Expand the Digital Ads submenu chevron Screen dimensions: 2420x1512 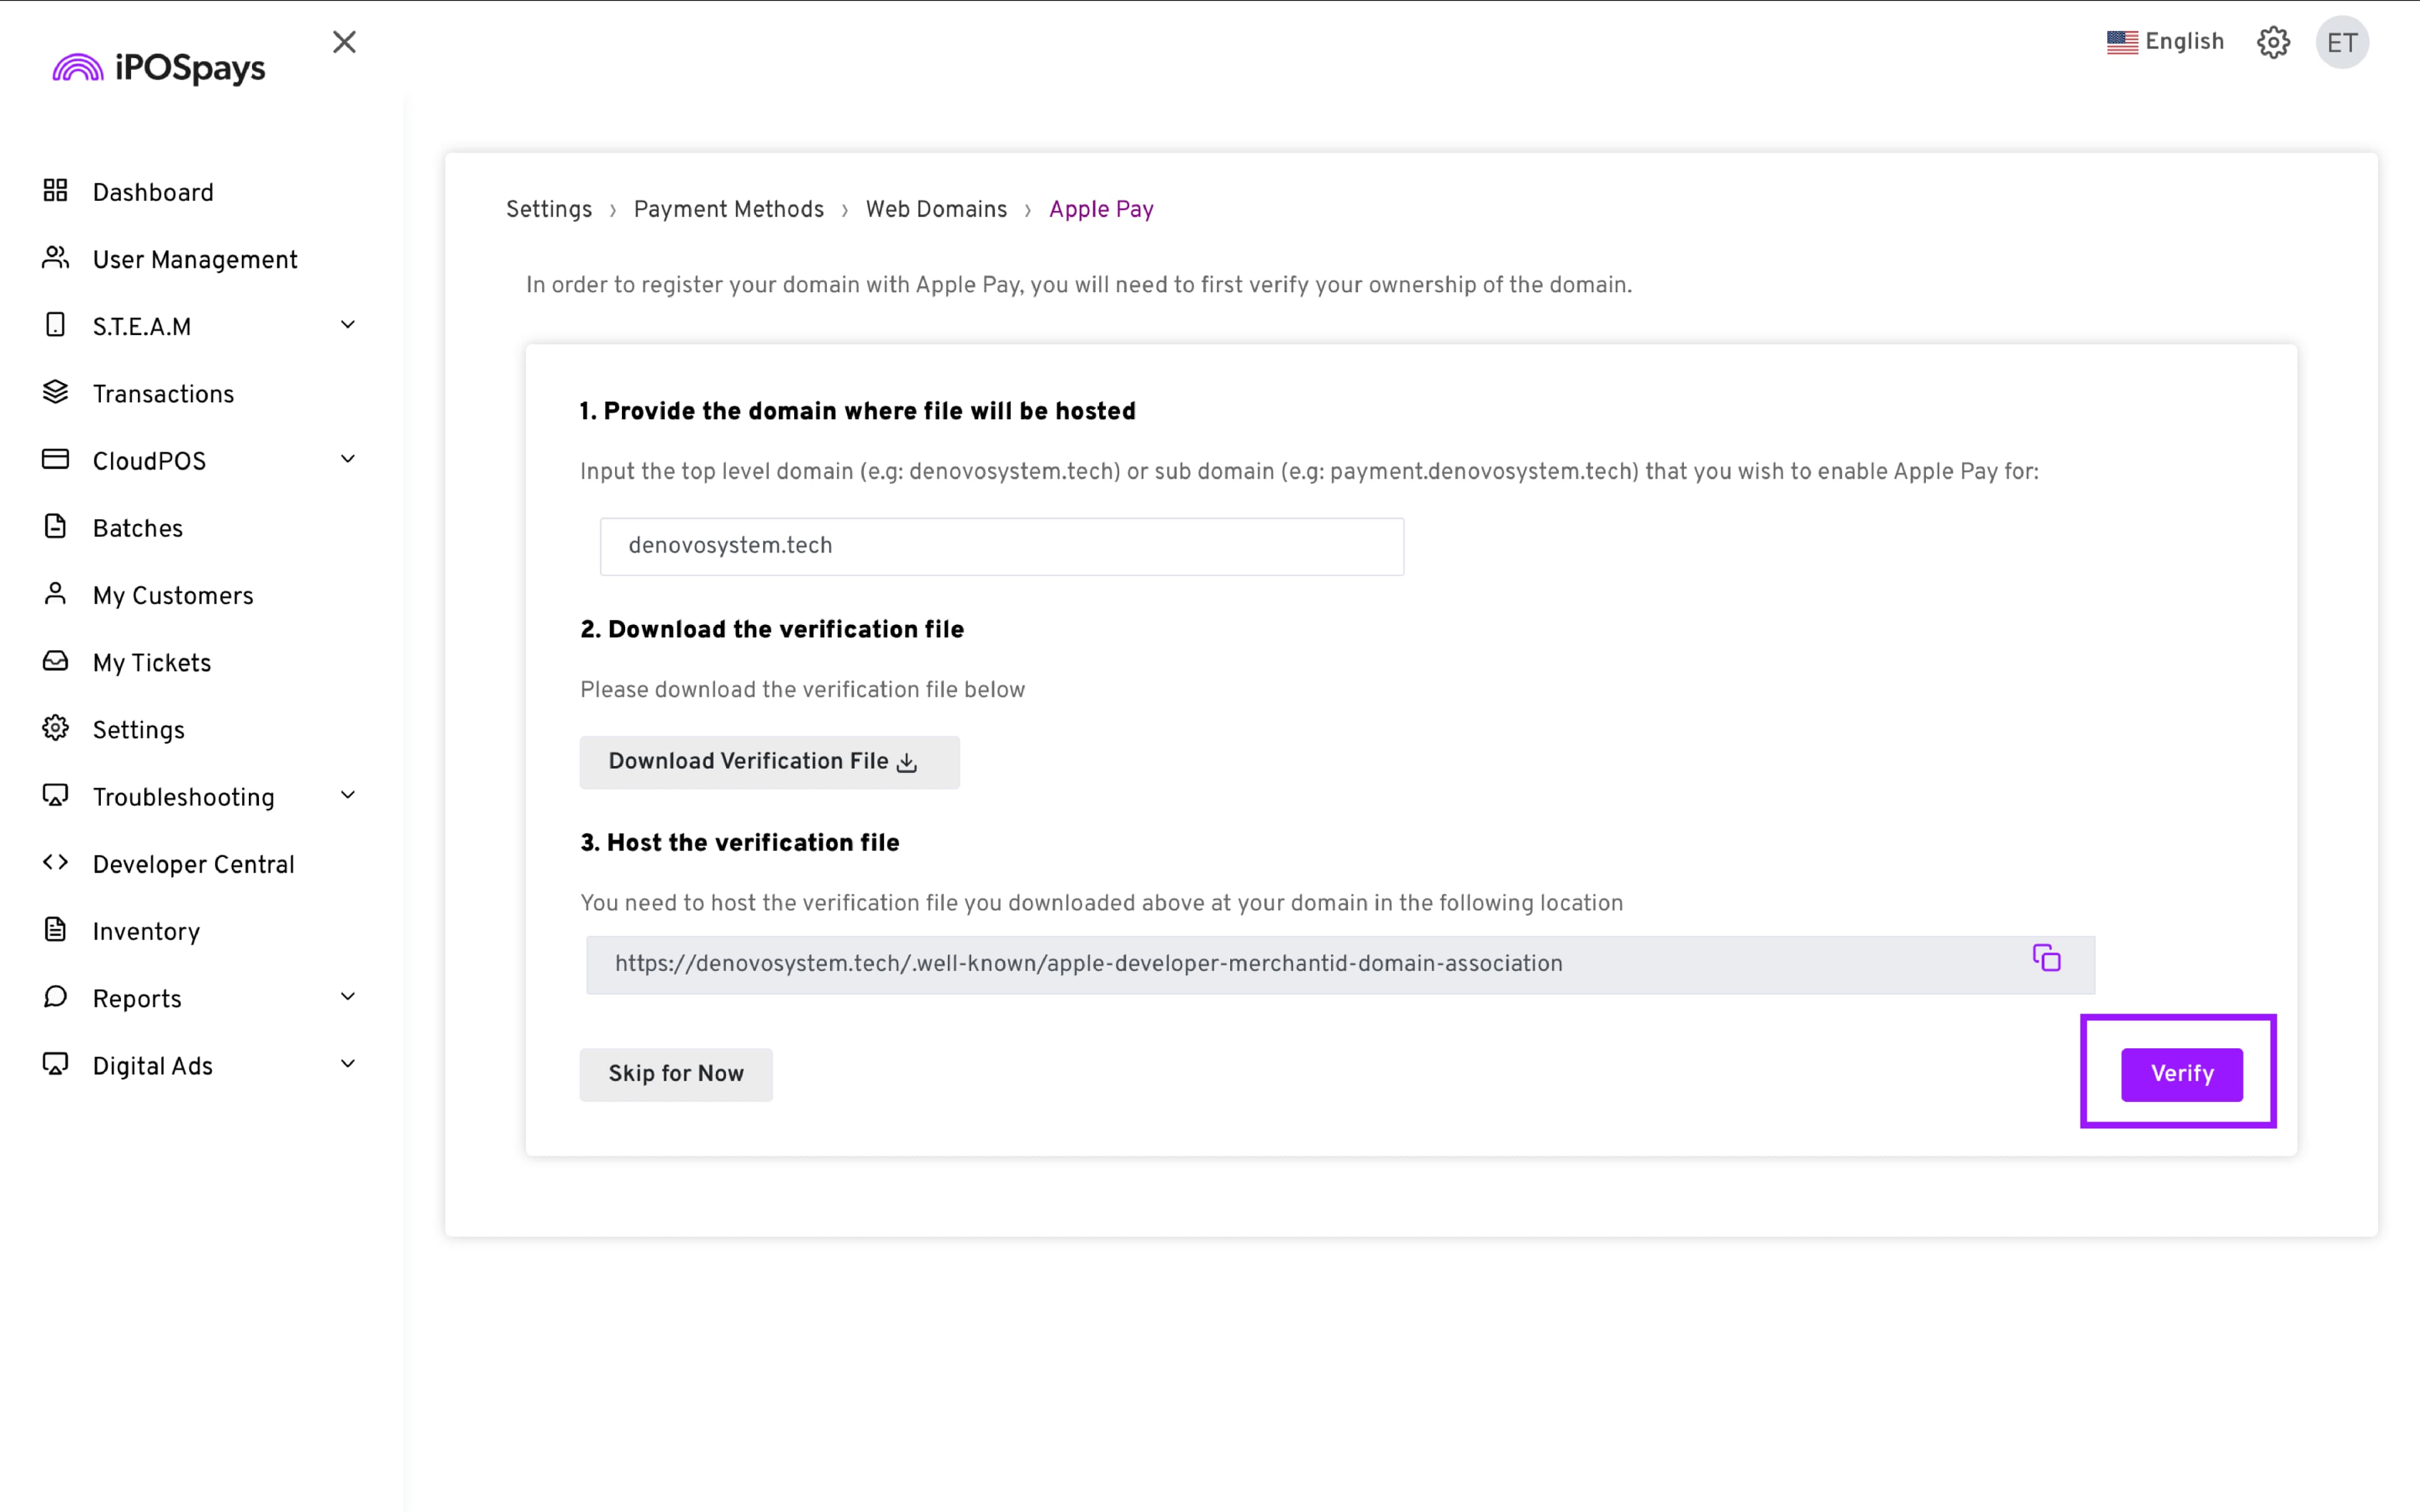(348, 1064)
